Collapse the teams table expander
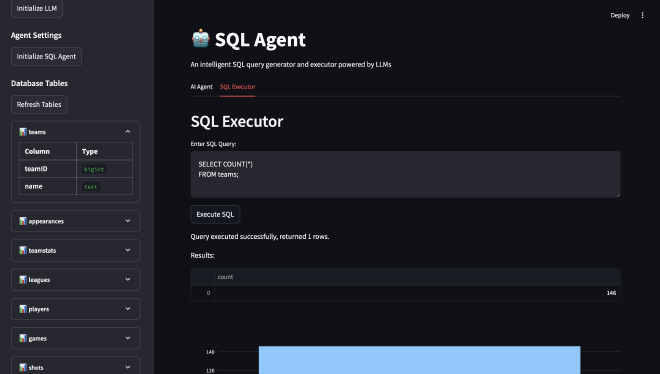Viewport: 660px width, 374px height. coord(76,132)
